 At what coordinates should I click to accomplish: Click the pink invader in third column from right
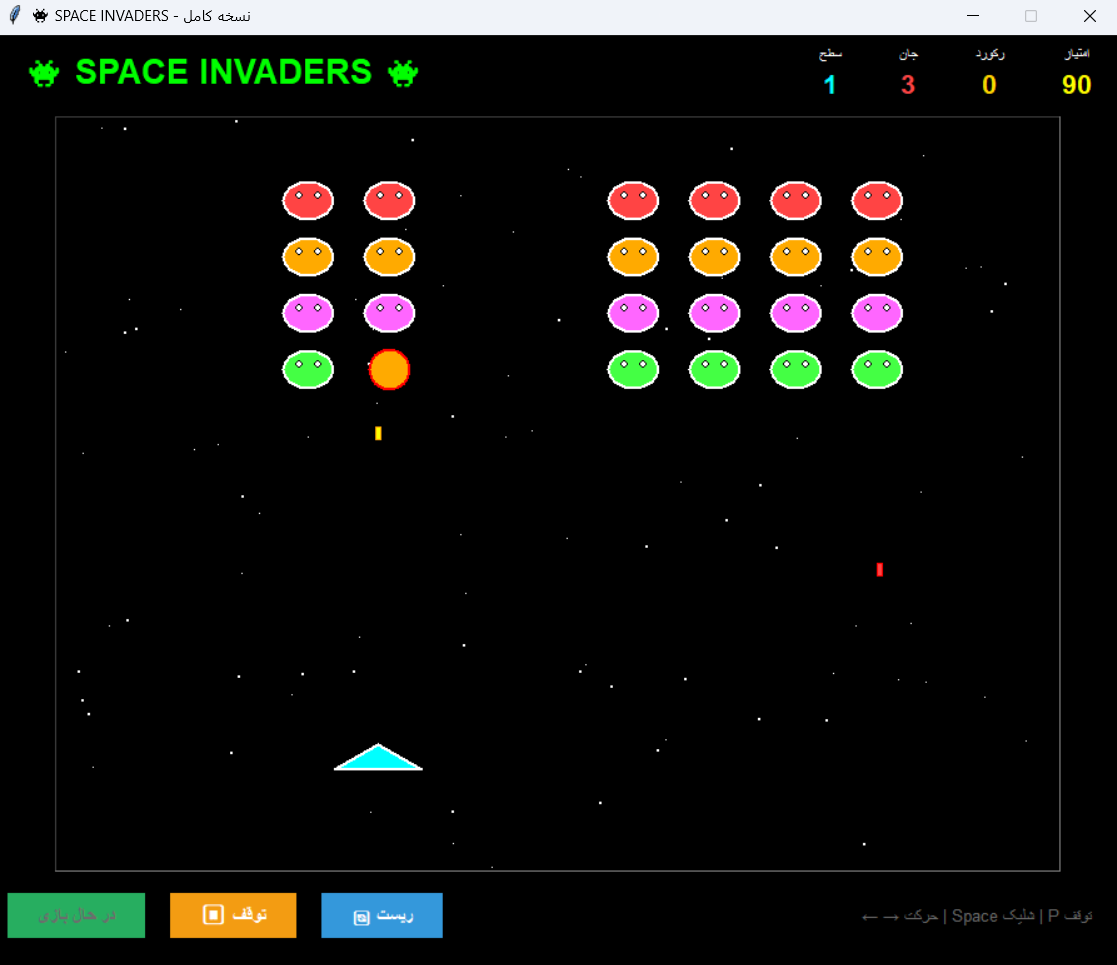(x=715, y=313)
